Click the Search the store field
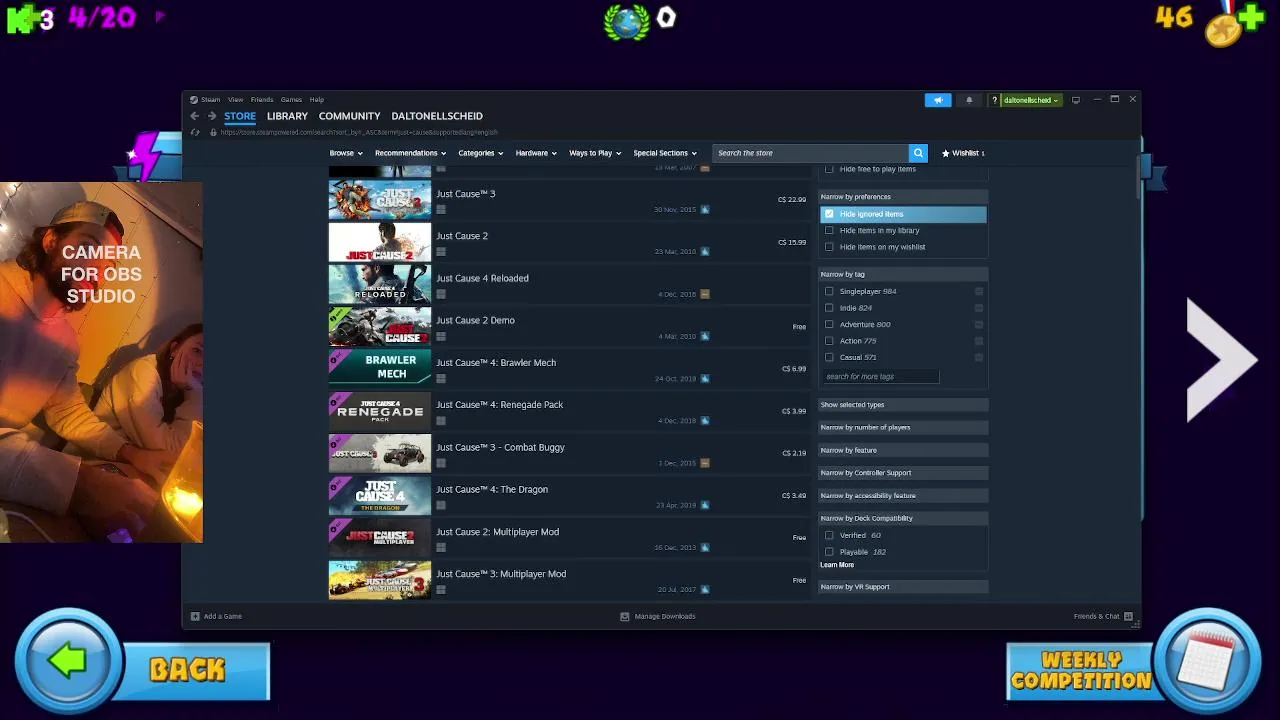 810,153
